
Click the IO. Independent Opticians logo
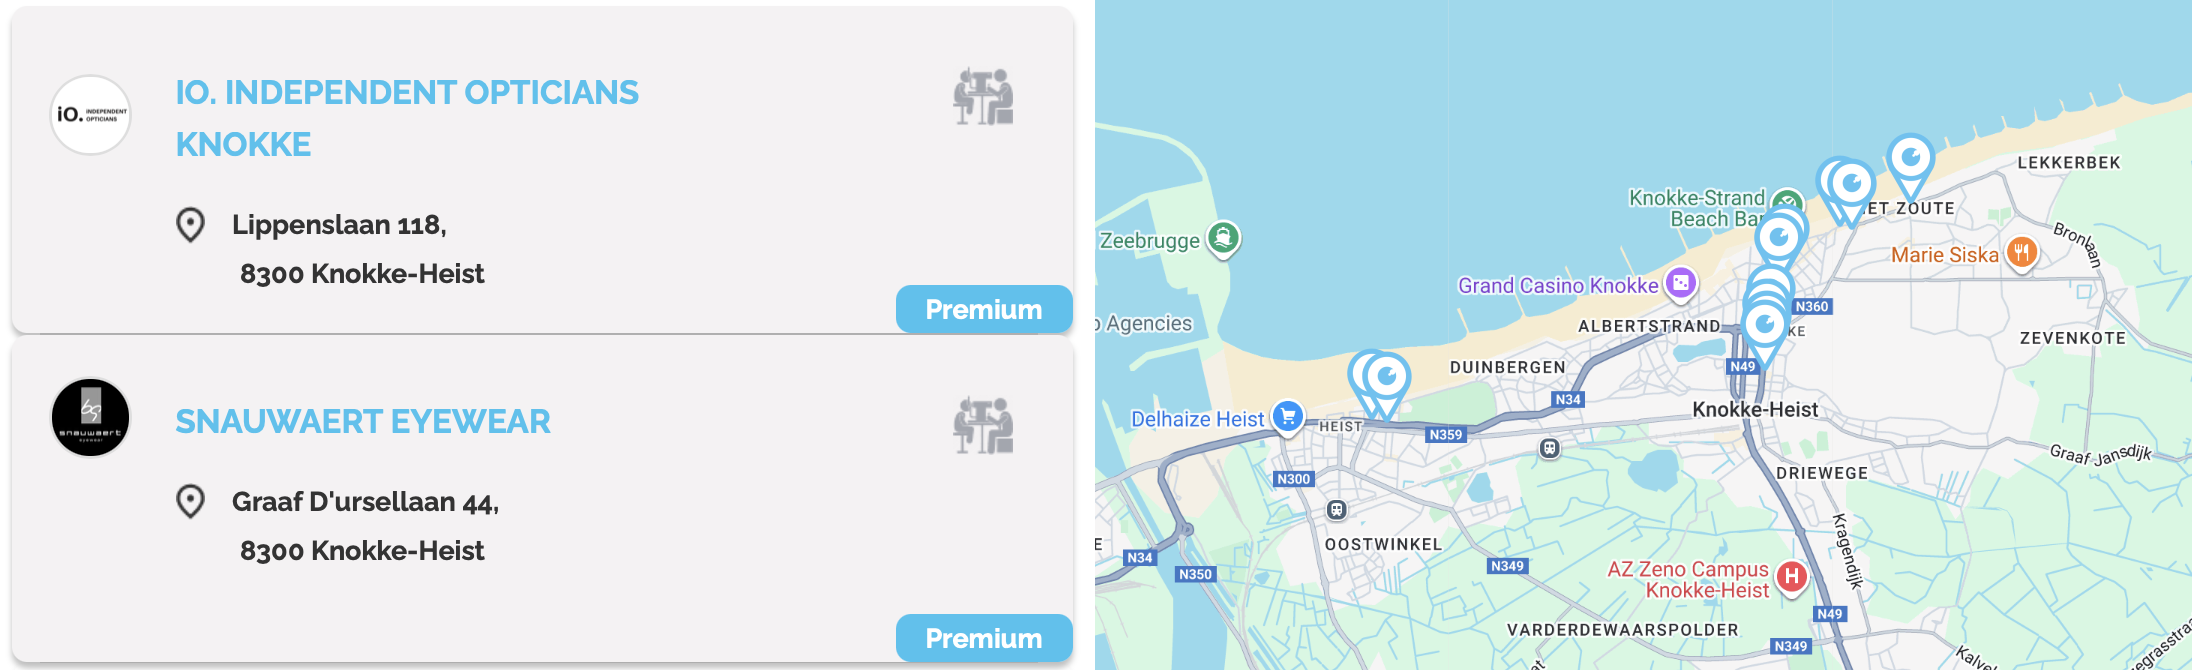pyautogui.click(x=91, y=115)
